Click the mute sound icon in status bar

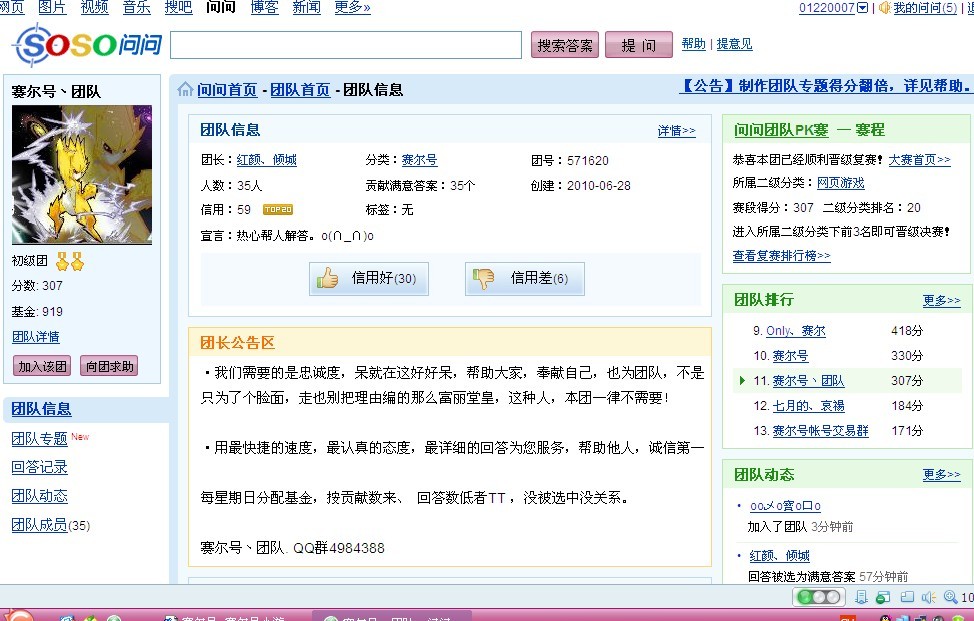pyautogui.click(x=929, y=597)
